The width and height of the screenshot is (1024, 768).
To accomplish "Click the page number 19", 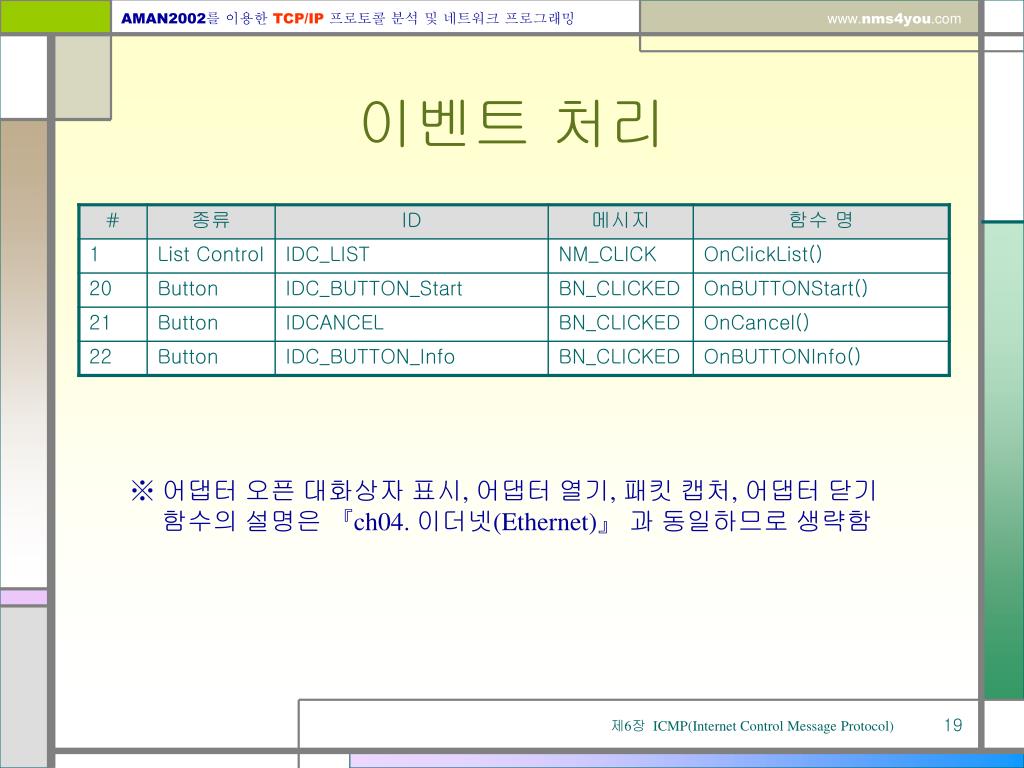I will point(953,725).
